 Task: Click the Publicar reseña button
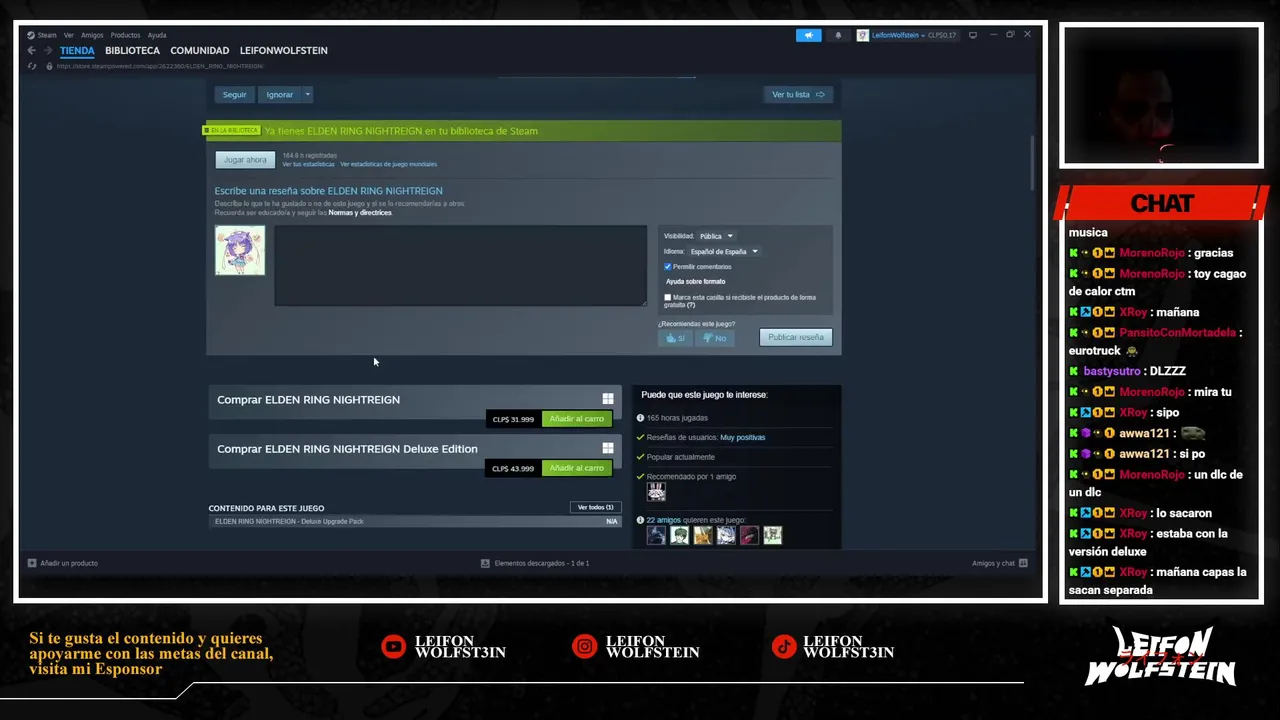tap(796, 337)
